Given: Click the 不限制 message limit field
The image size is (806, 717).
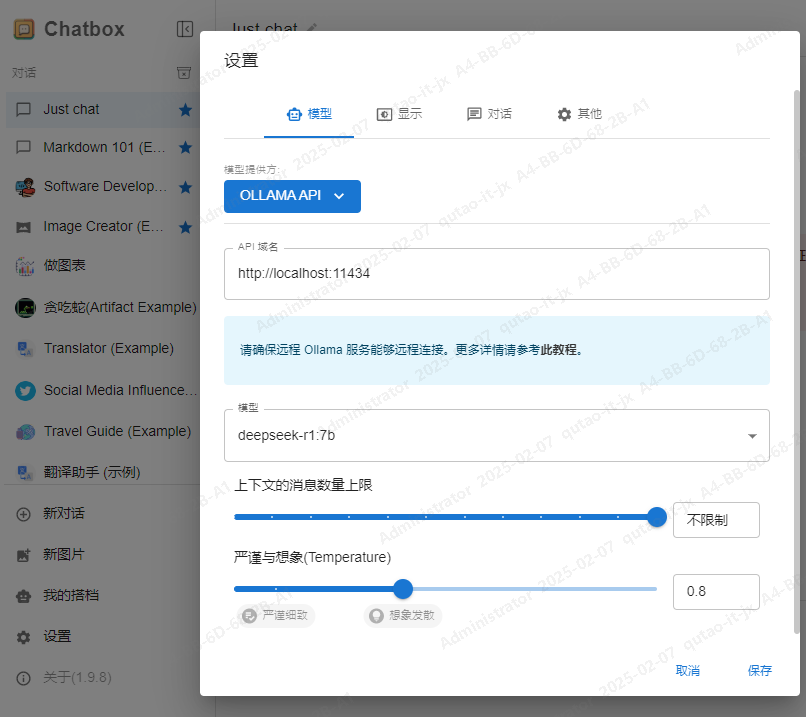Looking at the screenshot, I should [716, 520].
